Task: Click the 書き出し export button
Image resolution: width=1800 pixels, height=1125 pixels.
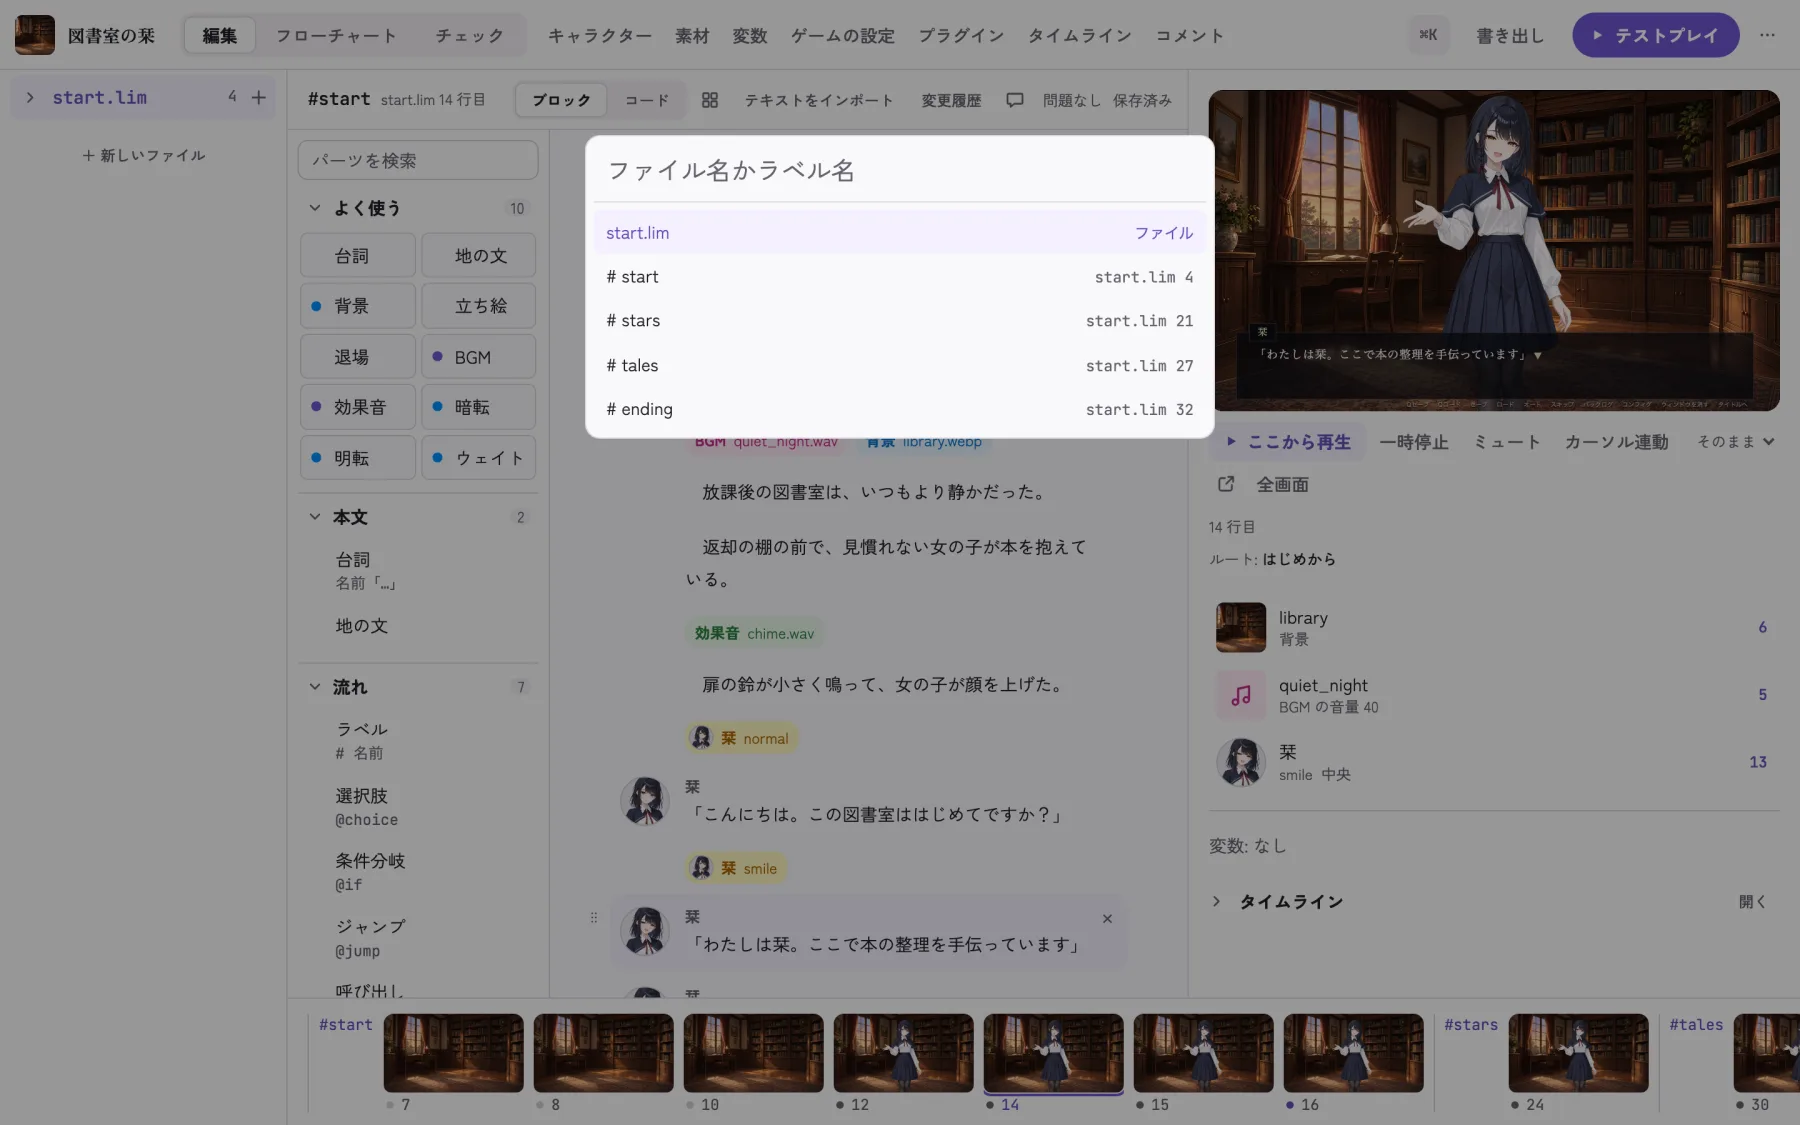Action: (x=1510, y=36)
